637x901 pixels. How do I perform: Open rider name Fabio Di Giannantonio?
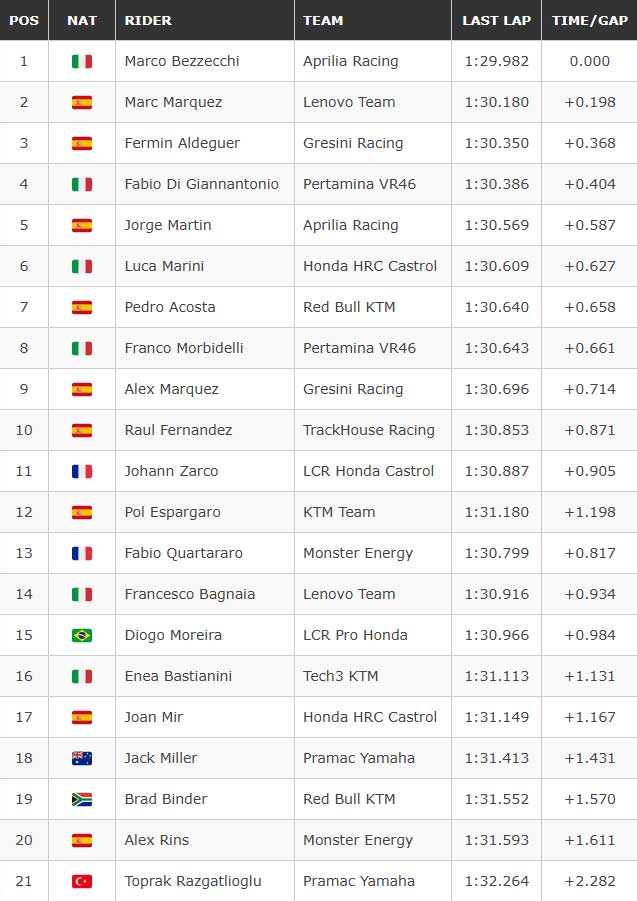coord(202,184)
